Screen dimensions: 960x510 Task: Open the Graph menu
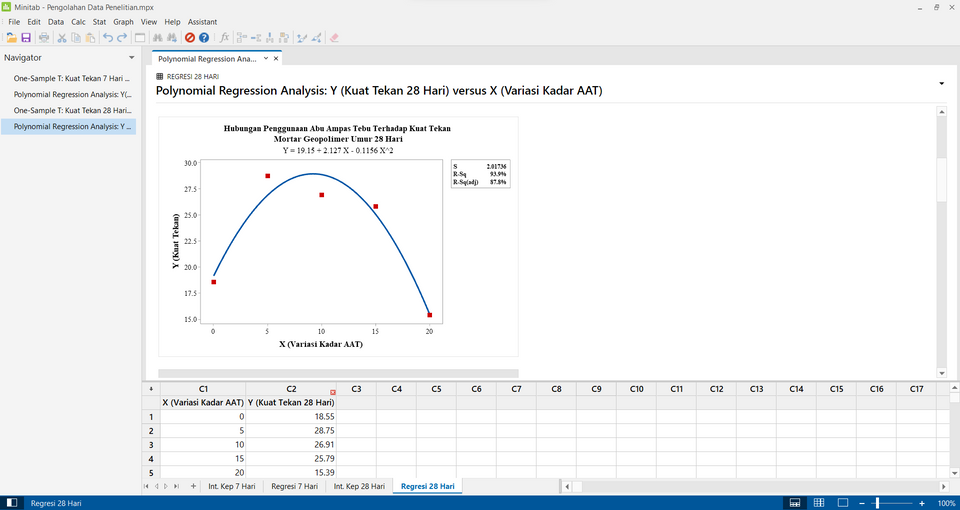click(x=123, y=21)
